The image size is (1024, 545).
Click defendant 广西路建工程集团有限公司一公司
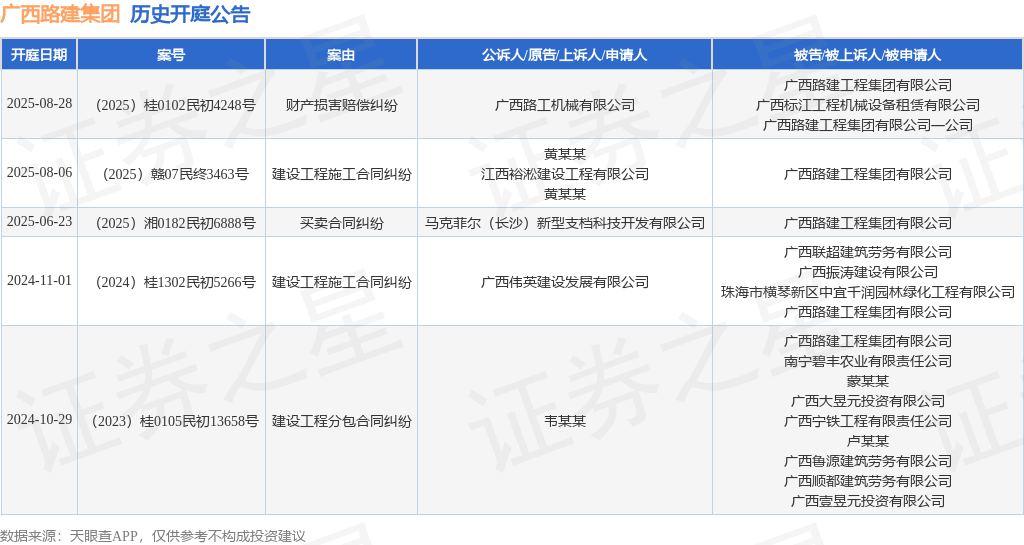tap(868, 125)
